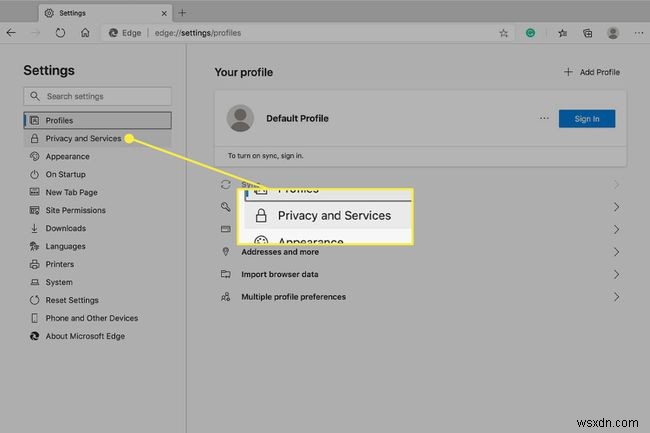650x433 pixels.
Task: Open Languages settings
Action: [97, 246]
